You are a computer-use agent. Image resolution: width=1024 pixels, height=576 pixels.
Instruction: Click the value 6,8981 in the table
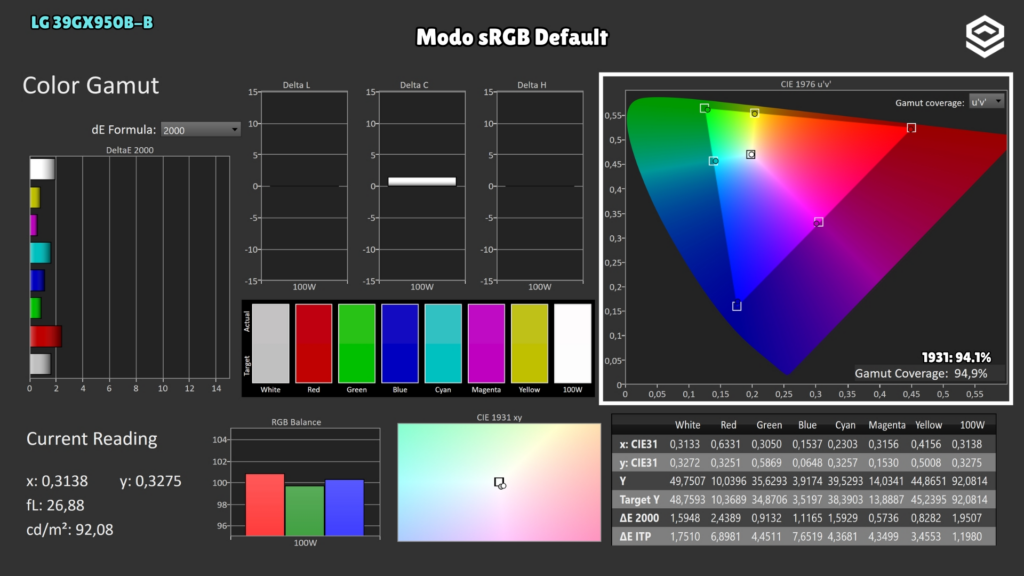tap(726, 536)
